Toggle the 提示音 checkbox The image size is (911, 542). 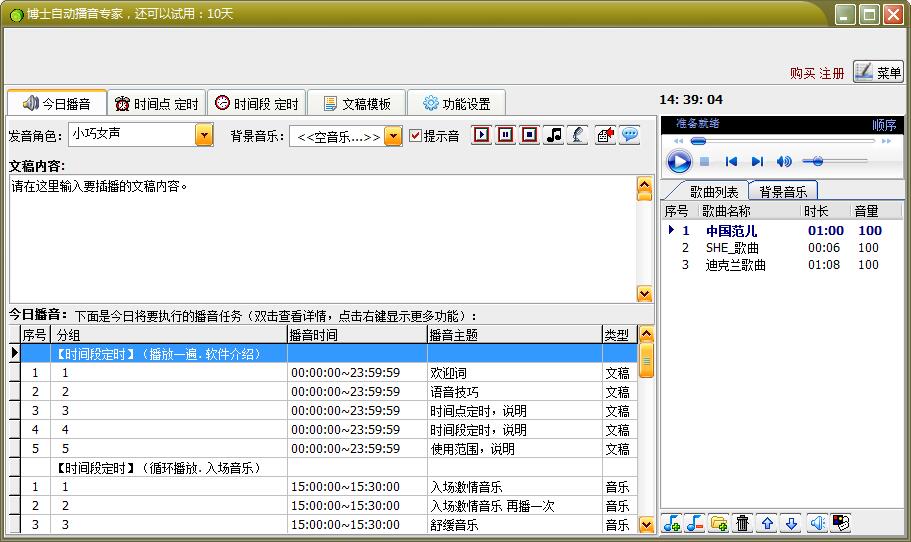pyautogui.click(x=416, y=136)
